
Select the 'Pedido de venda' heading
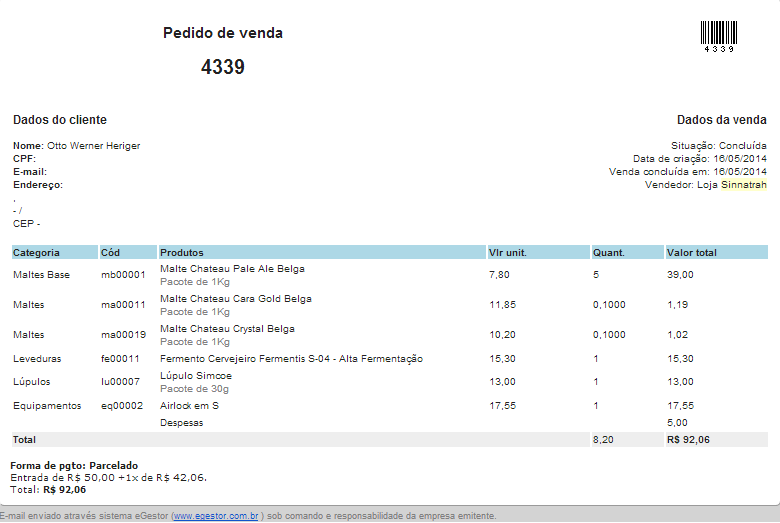tap(223, 33)
